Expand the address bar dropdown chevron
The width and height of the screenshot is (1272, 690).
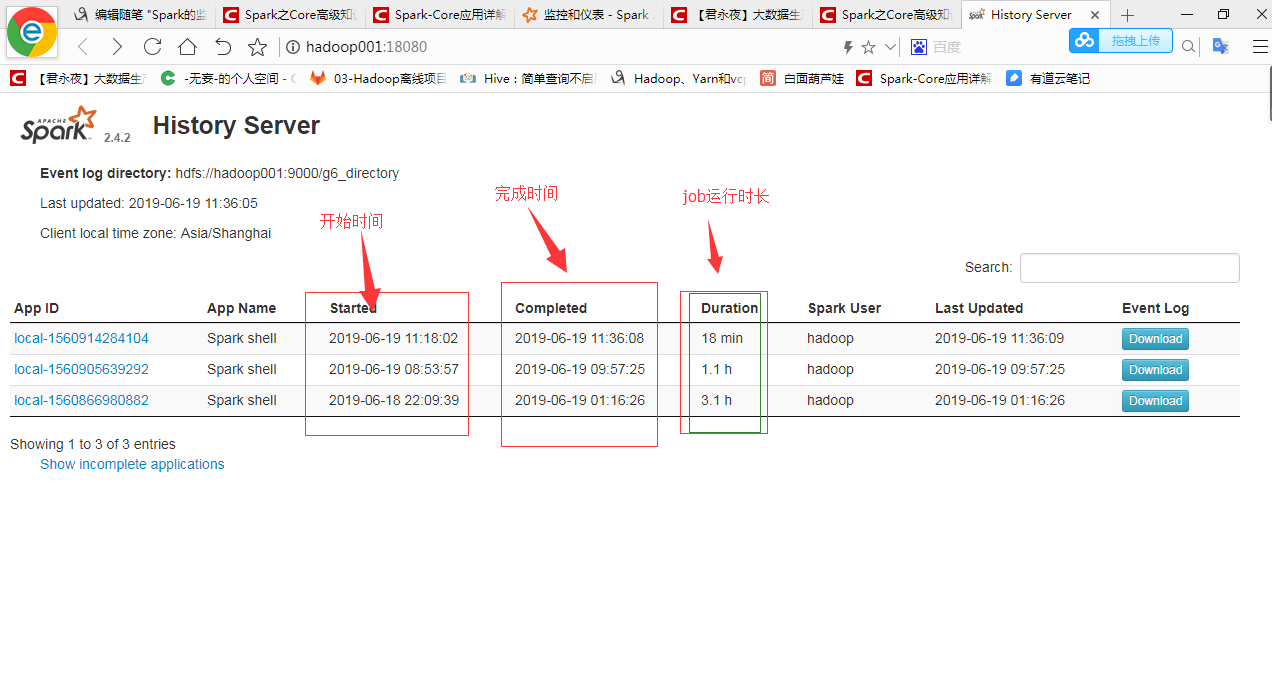pos(890,47)
